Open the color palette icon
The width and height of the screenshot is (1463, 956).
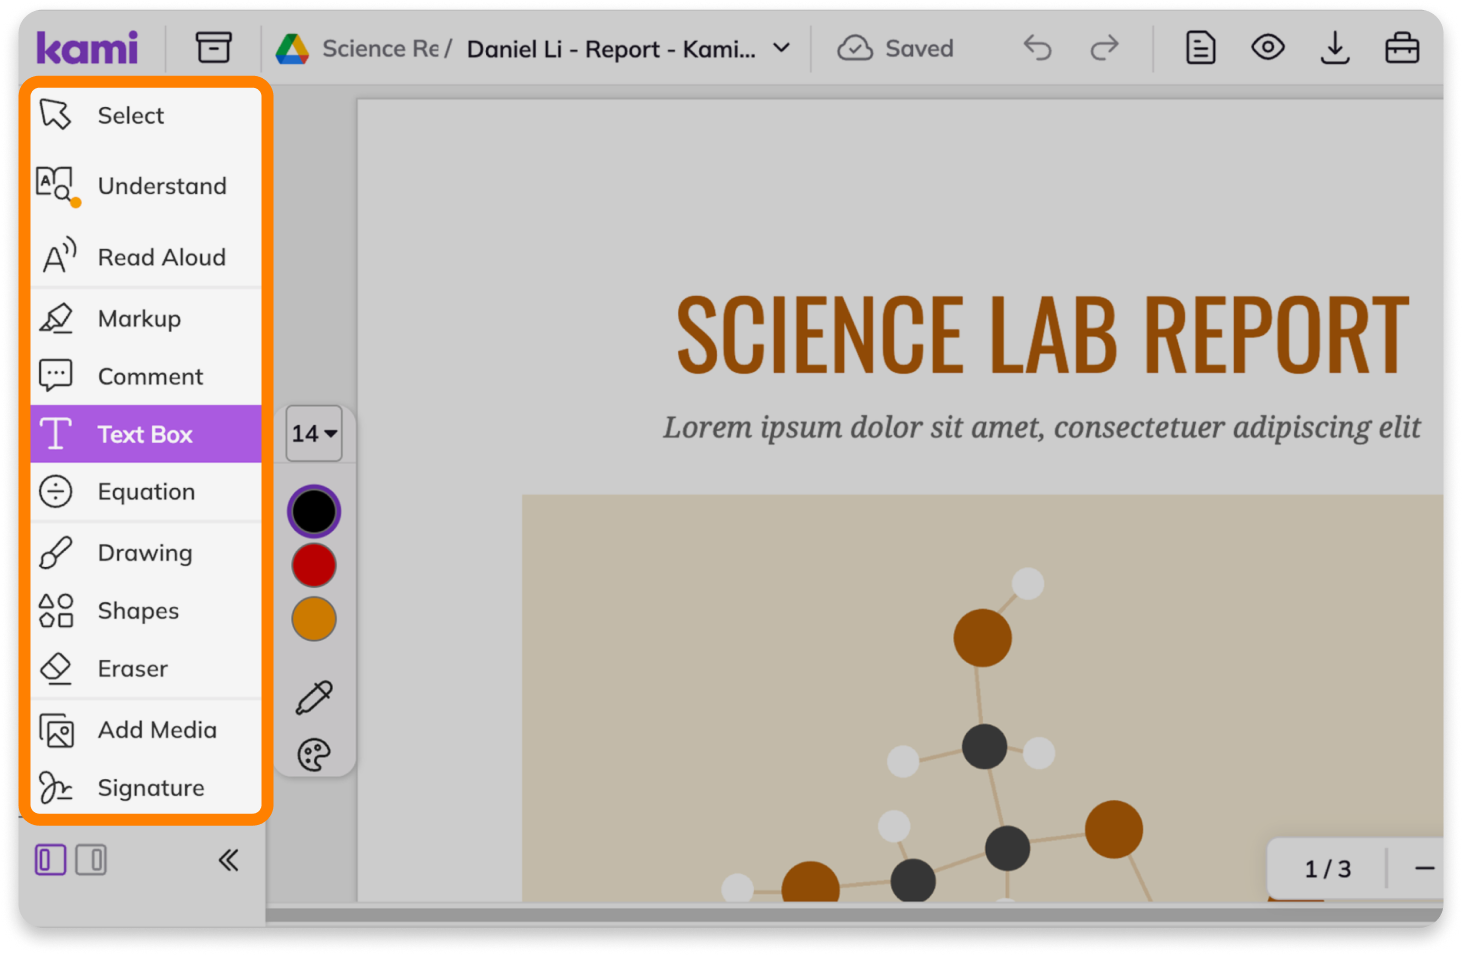coord(314,754)
